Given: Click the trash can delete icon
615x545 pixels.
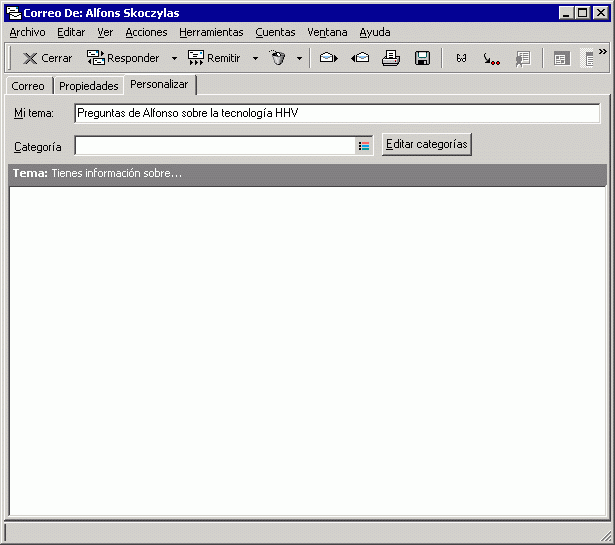Looking at the screenshot, I should (278, 58).
